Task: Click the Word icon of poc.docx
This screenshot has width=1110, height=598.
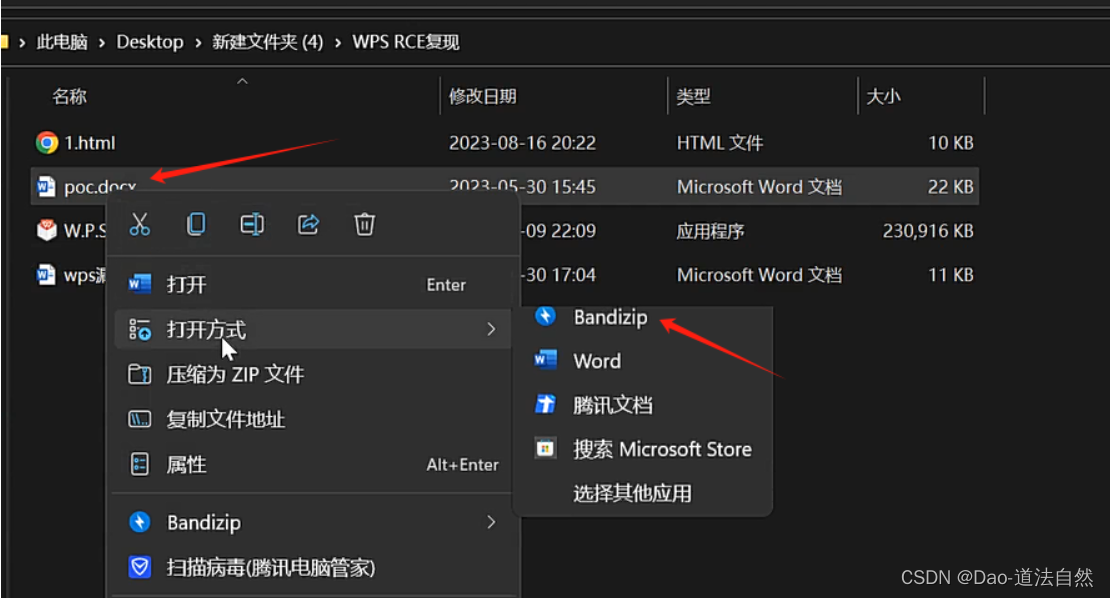Action: [x=46, y=187]
